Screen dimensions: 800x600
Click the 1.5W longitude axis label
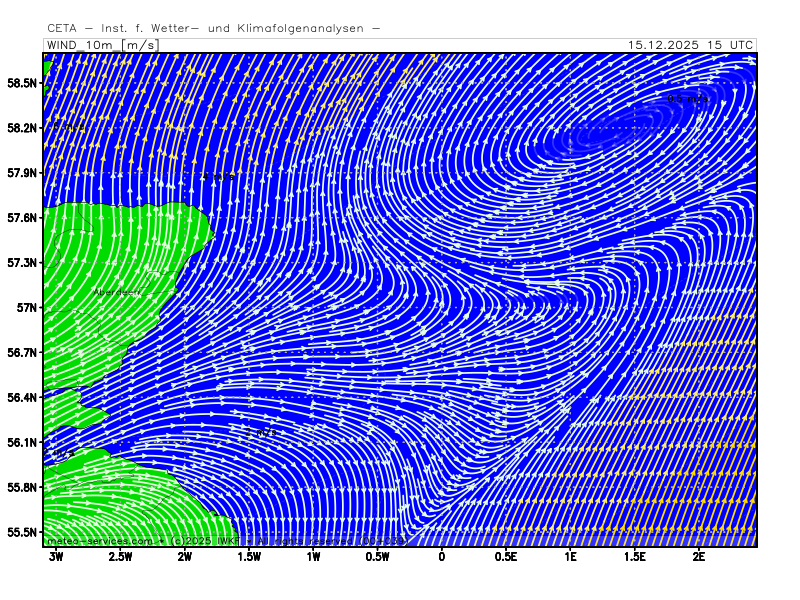[249, 556]
